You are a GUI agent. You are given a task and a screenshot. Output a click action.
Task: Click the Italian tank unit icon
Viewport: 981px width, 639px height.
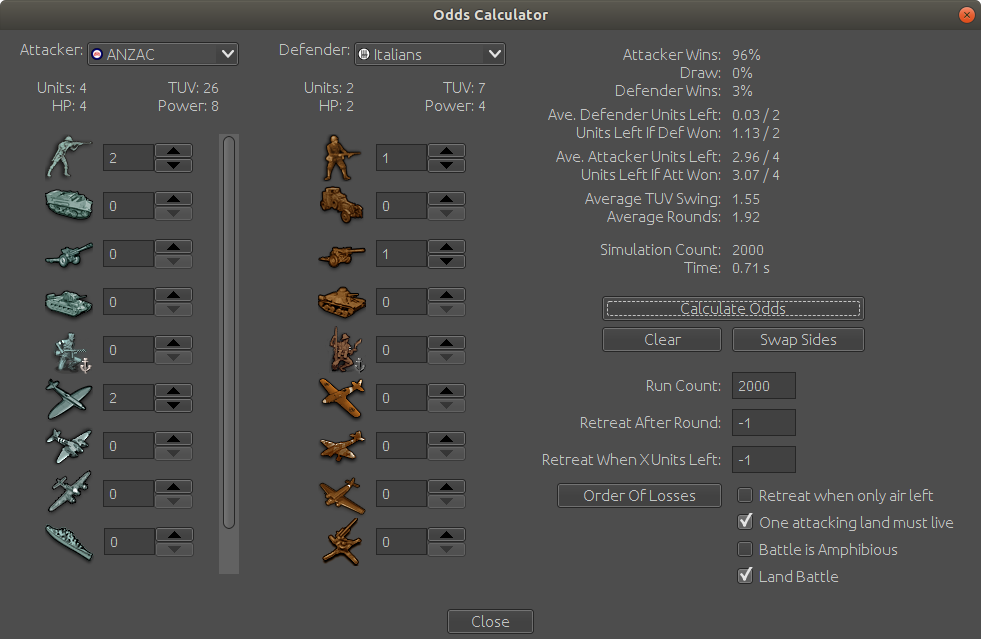tap(341, 302)
